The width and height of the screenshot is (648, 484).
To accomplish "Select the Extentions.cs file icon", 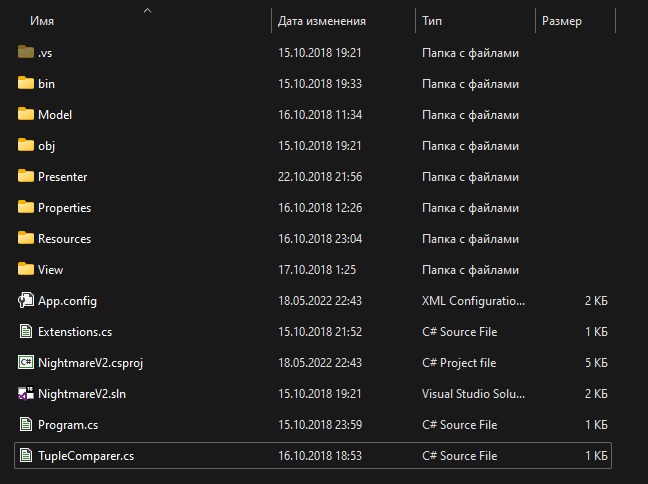I will click(26, 331).
